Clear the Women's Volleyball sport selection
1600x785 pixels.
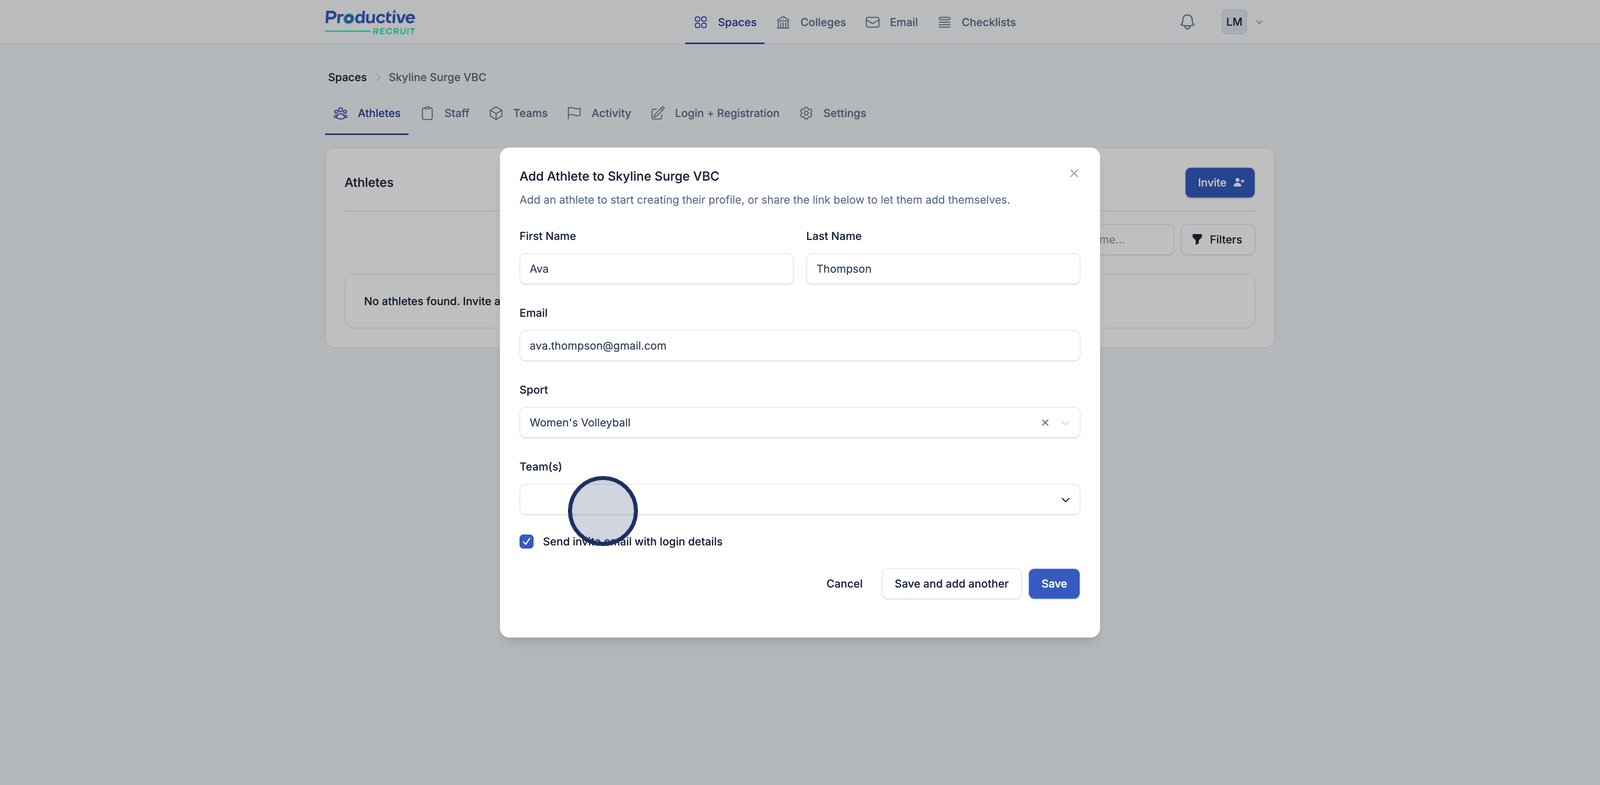pos(1045,423)
